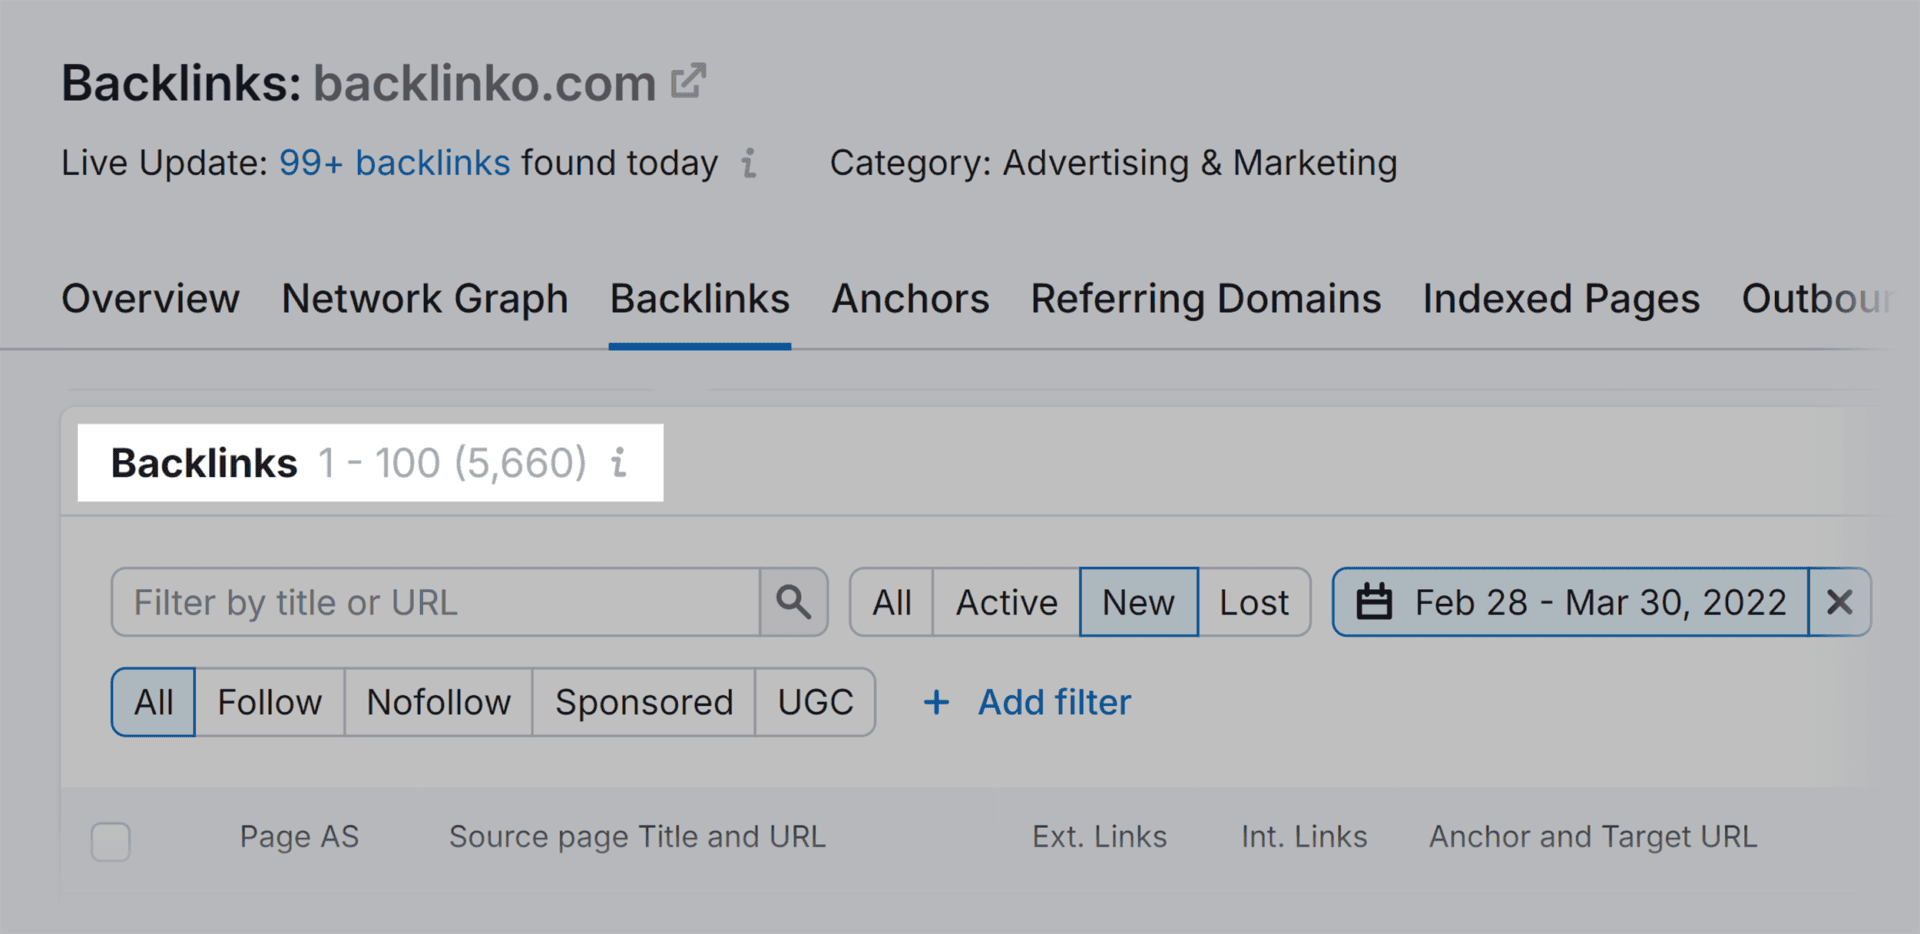Screen dimensions: 1920x934
Task: Enable the Sponsored link filter
Action: pyautogui.click(x=643, y=702)
